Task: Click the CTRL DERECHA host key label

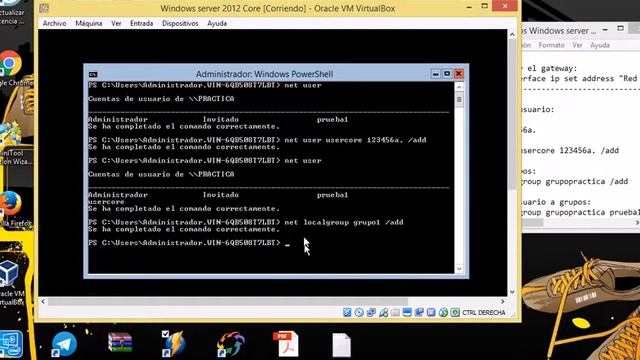Action: (484, 313)
